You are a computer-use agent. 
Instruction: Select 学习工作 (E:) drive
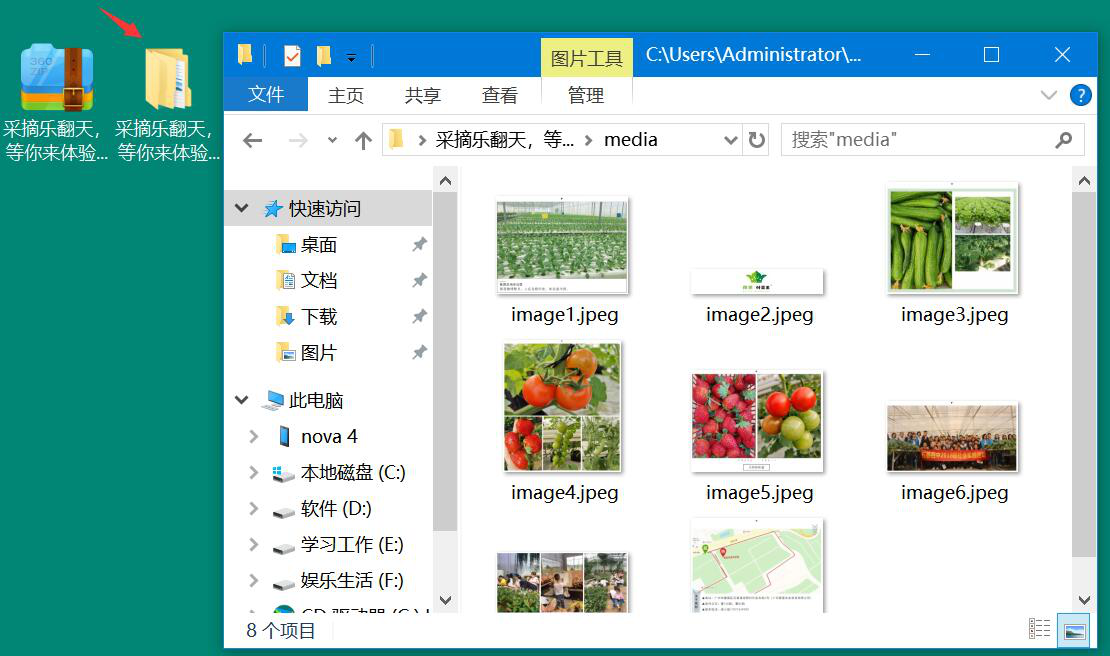[352, 545]
